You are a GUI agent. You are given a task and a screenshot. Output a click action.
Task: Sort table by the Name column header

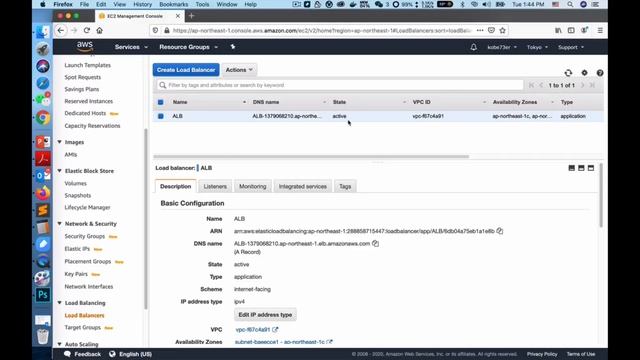click(x=180, y=102)
